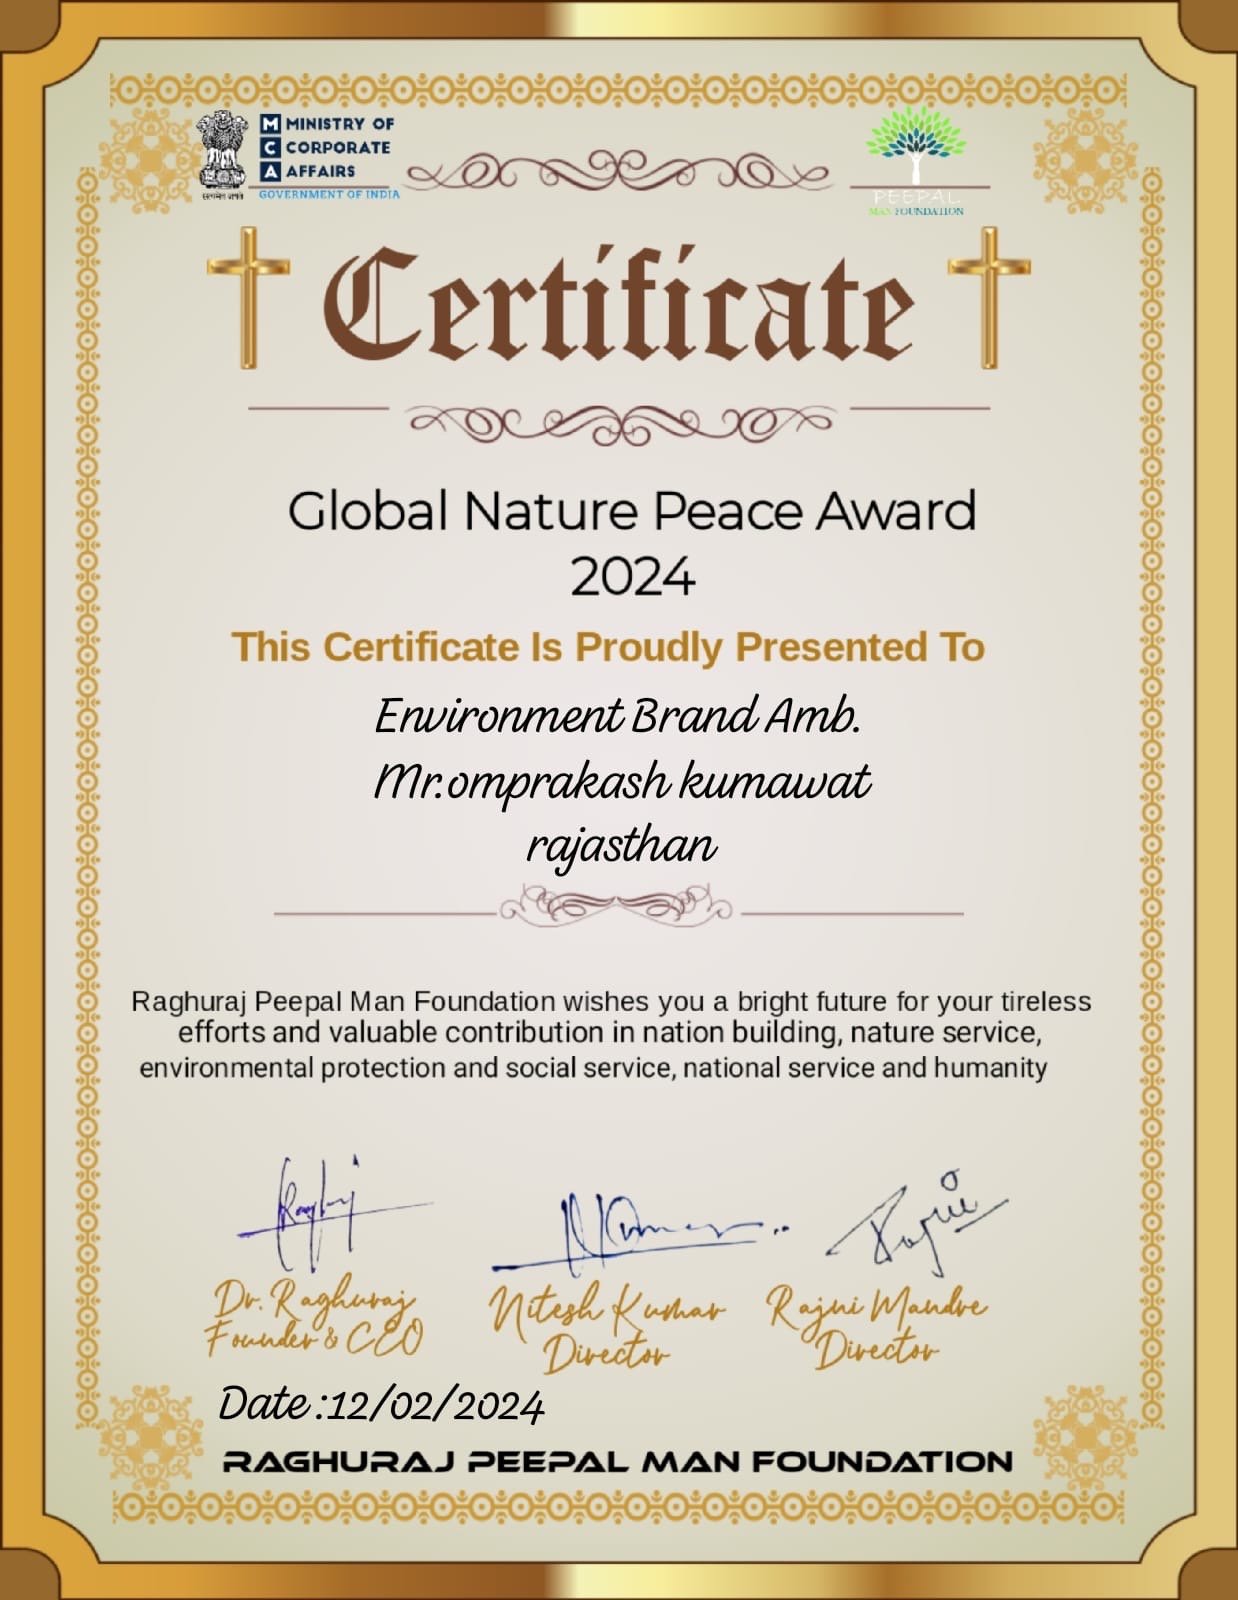Click 'GOVERNMENT OF INDIA' under the ministry logo
The width and height of the screenshot is (1238, 1600).
329,194
